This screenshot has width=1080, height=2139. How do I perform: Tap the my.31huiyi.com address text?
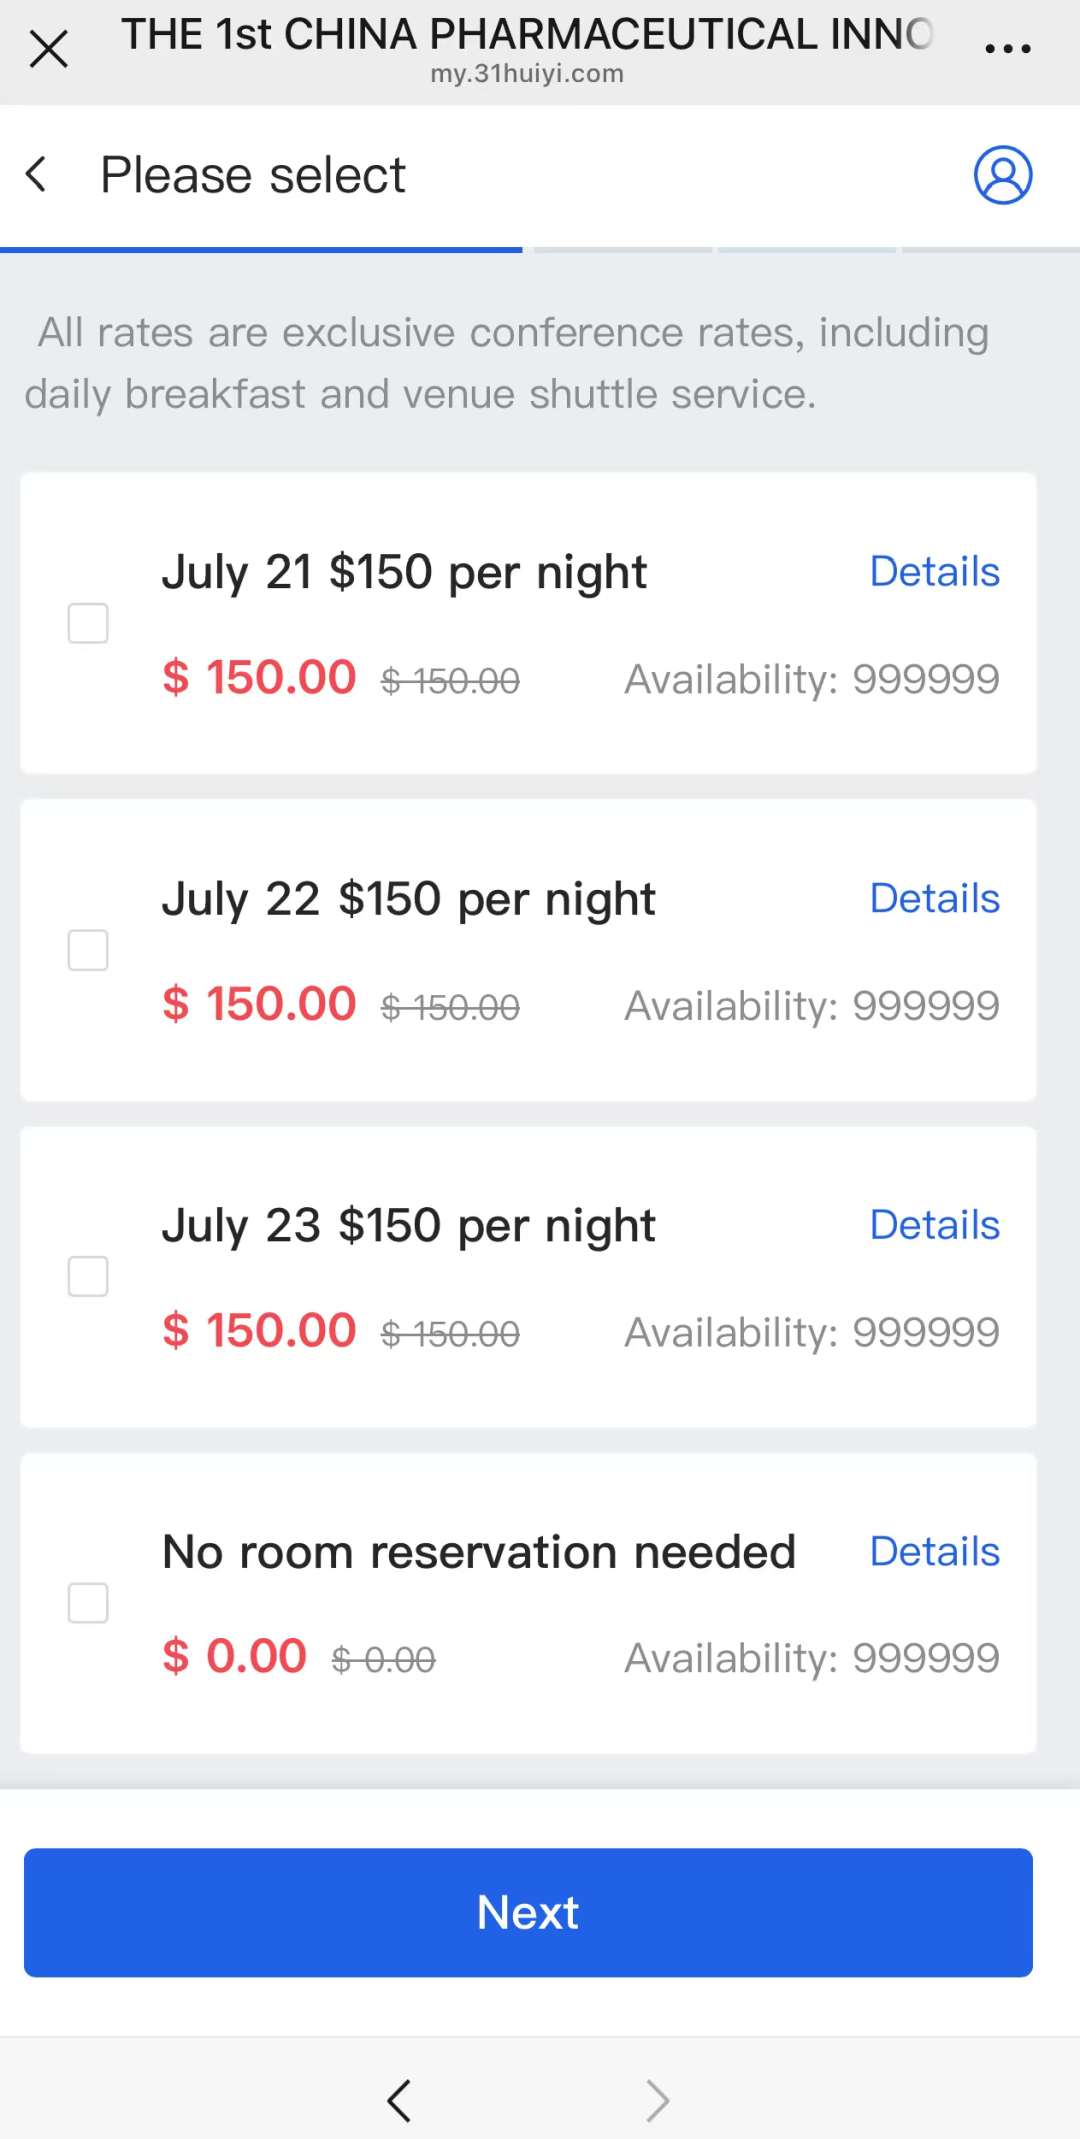pos(527,74)
